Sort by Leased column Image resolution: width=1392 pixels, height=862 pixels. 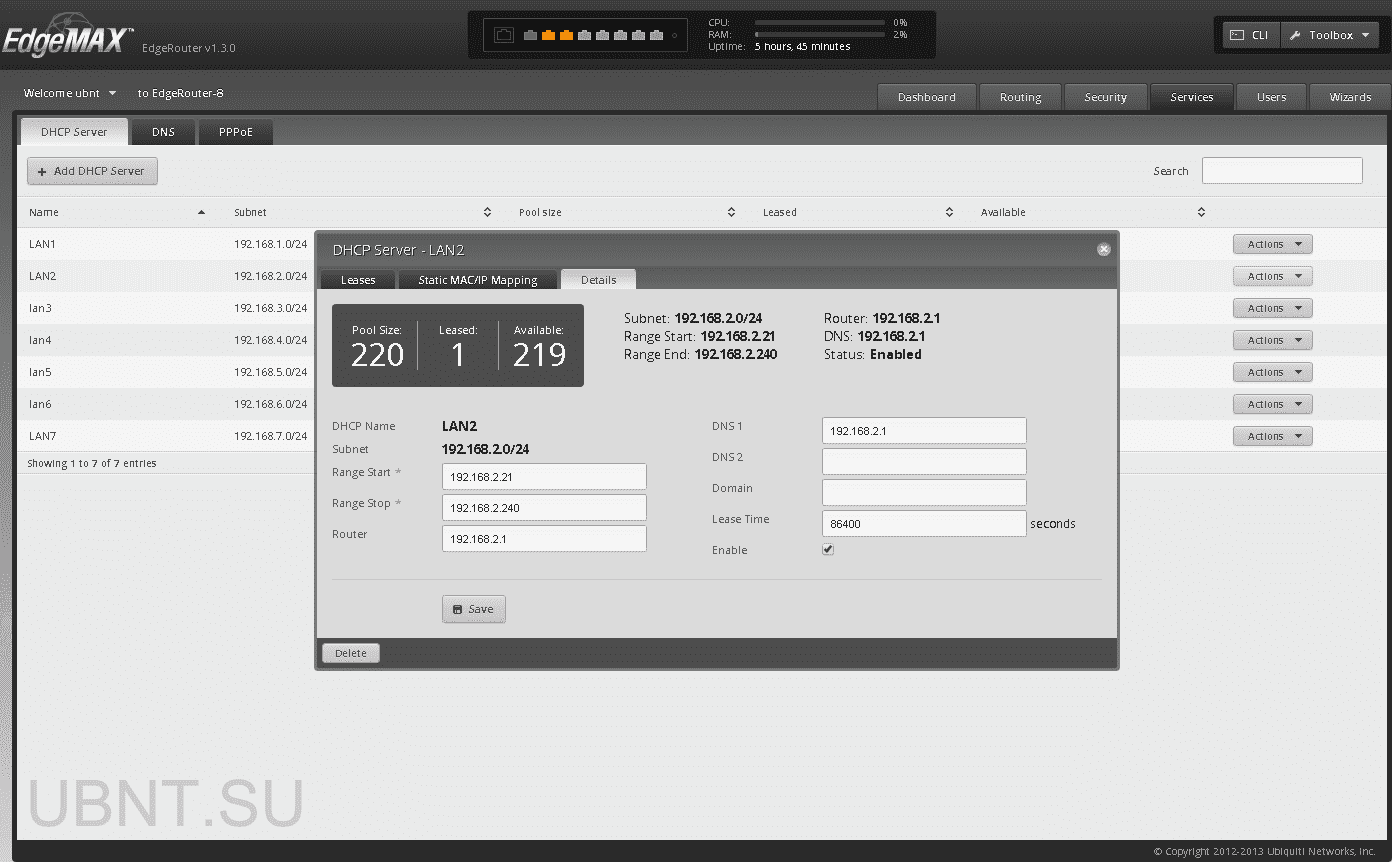(949, 212)
